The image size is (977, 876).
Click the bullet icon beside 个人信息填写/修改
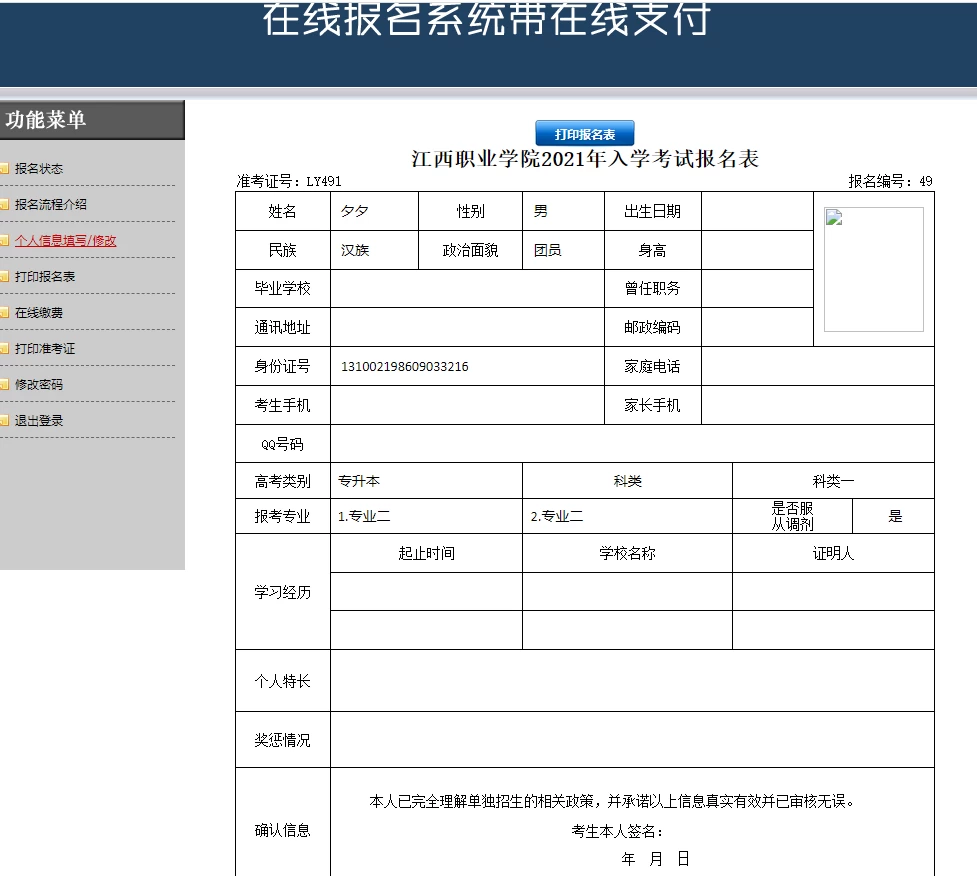(x=5, y=241)
